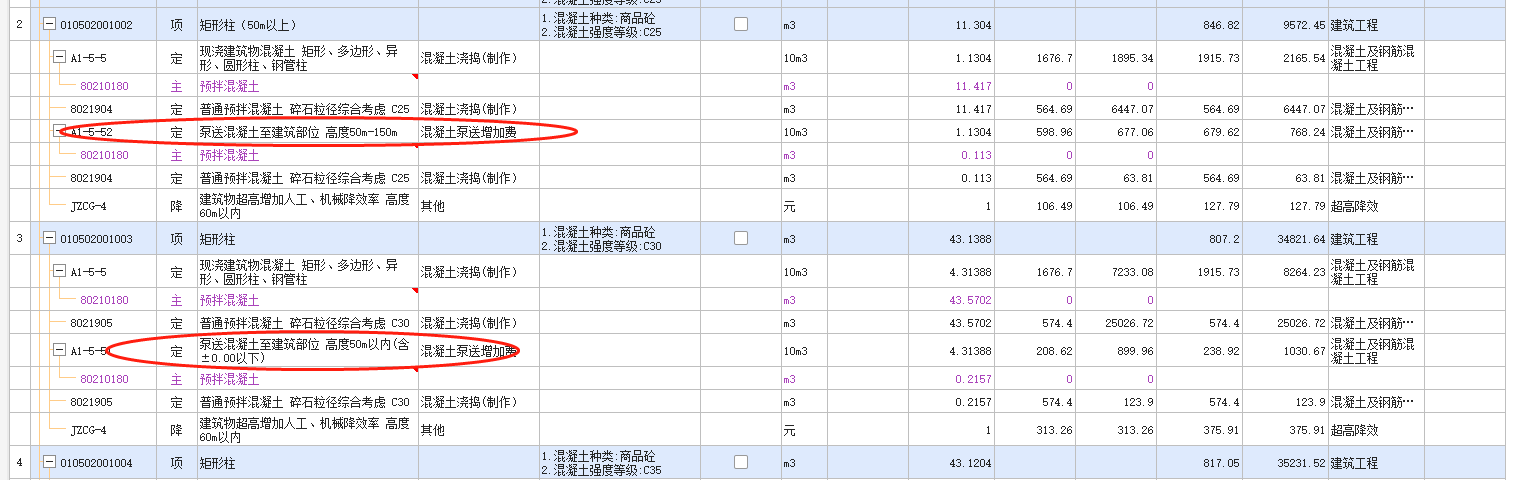Click the 8264.23 total cell

point(1284,272)
